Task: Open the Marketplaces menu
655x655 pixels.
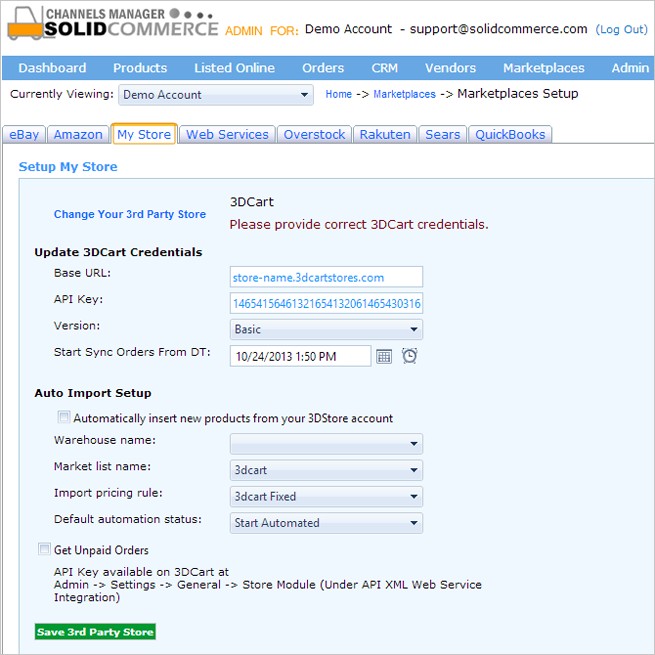Action: [543, 68]
